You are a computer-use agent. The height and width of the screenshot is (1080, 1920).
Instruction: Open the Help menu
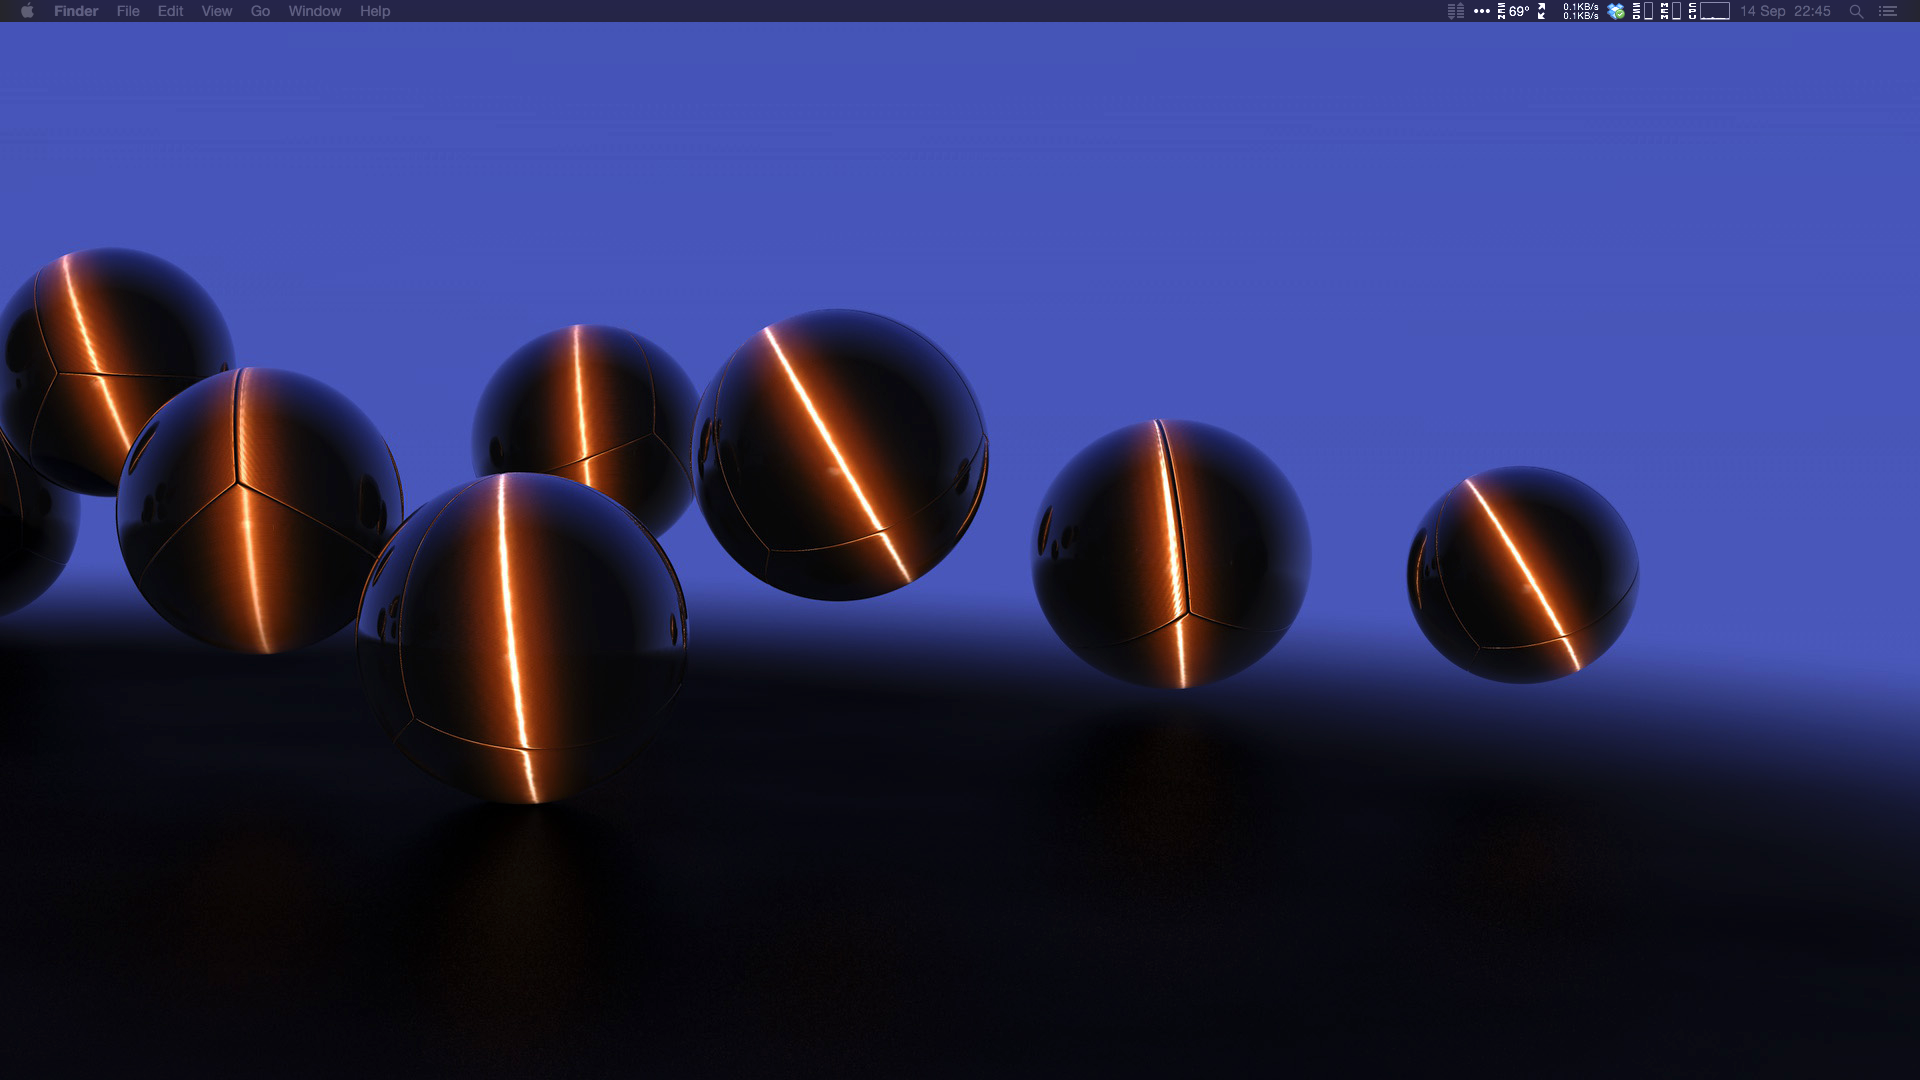(375, 11)
